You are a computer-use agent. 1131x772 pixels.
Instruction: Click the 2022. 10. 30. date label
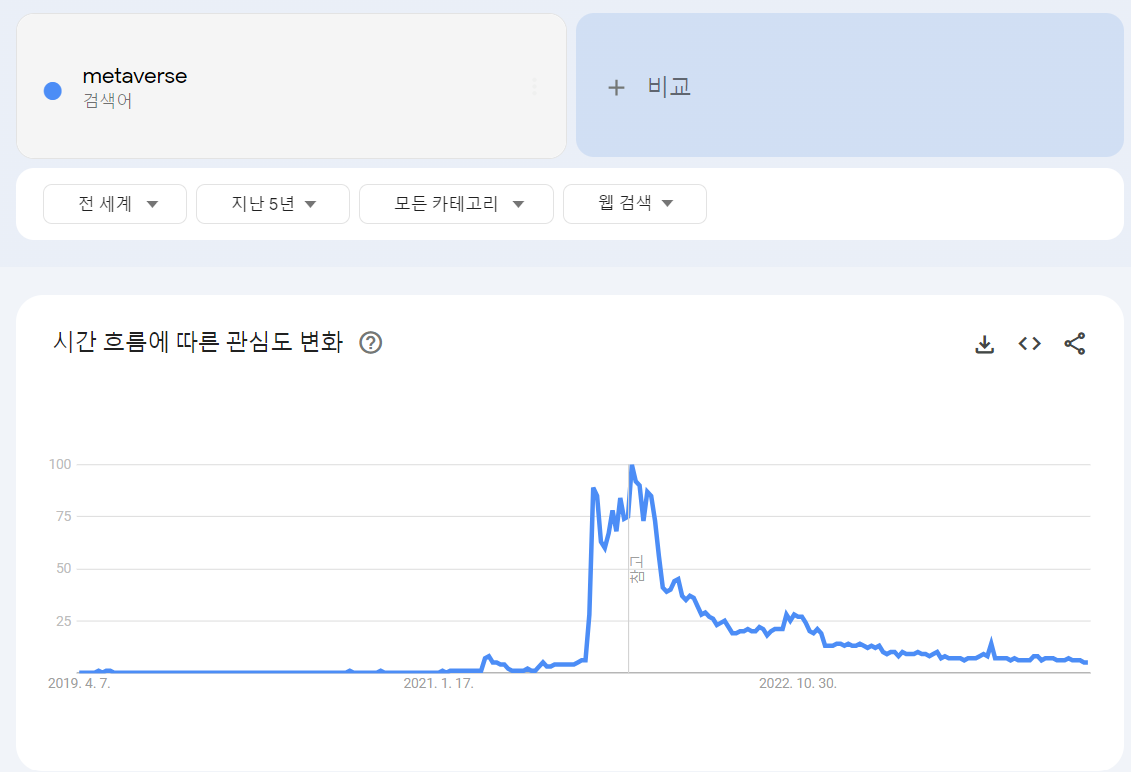[800, 684]
